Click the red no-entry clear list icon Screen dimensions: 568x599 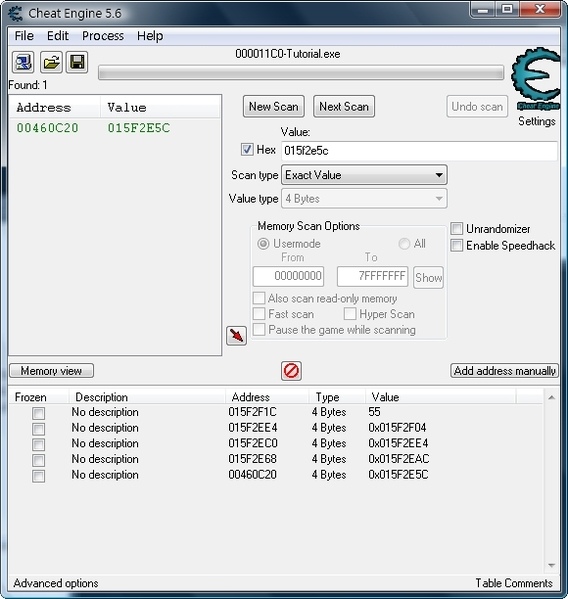tap(291, 371)
